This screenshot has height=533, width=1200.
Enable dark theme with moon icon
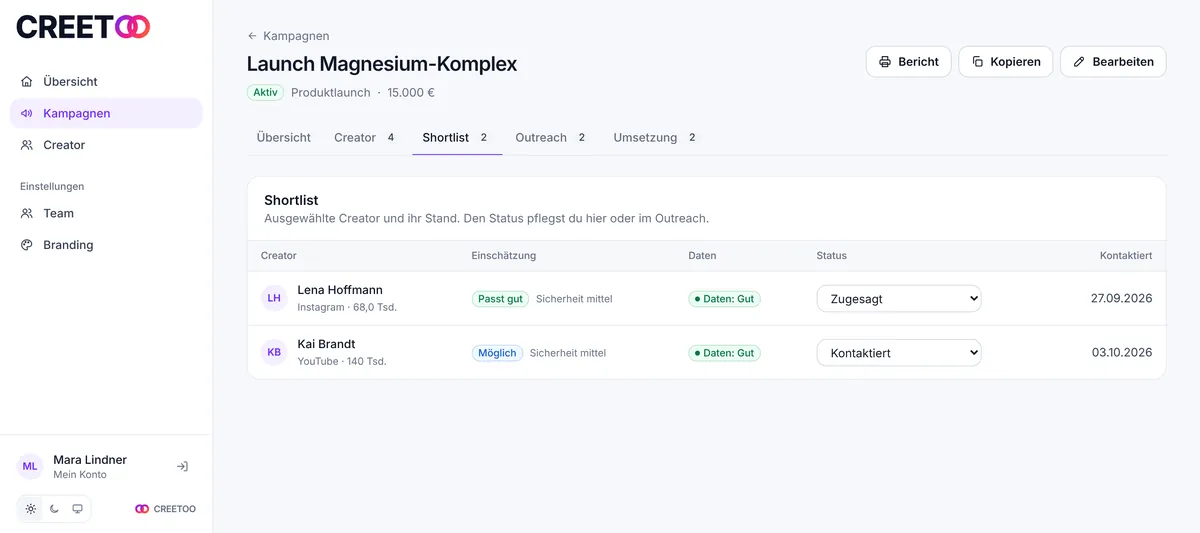[54, 509]
